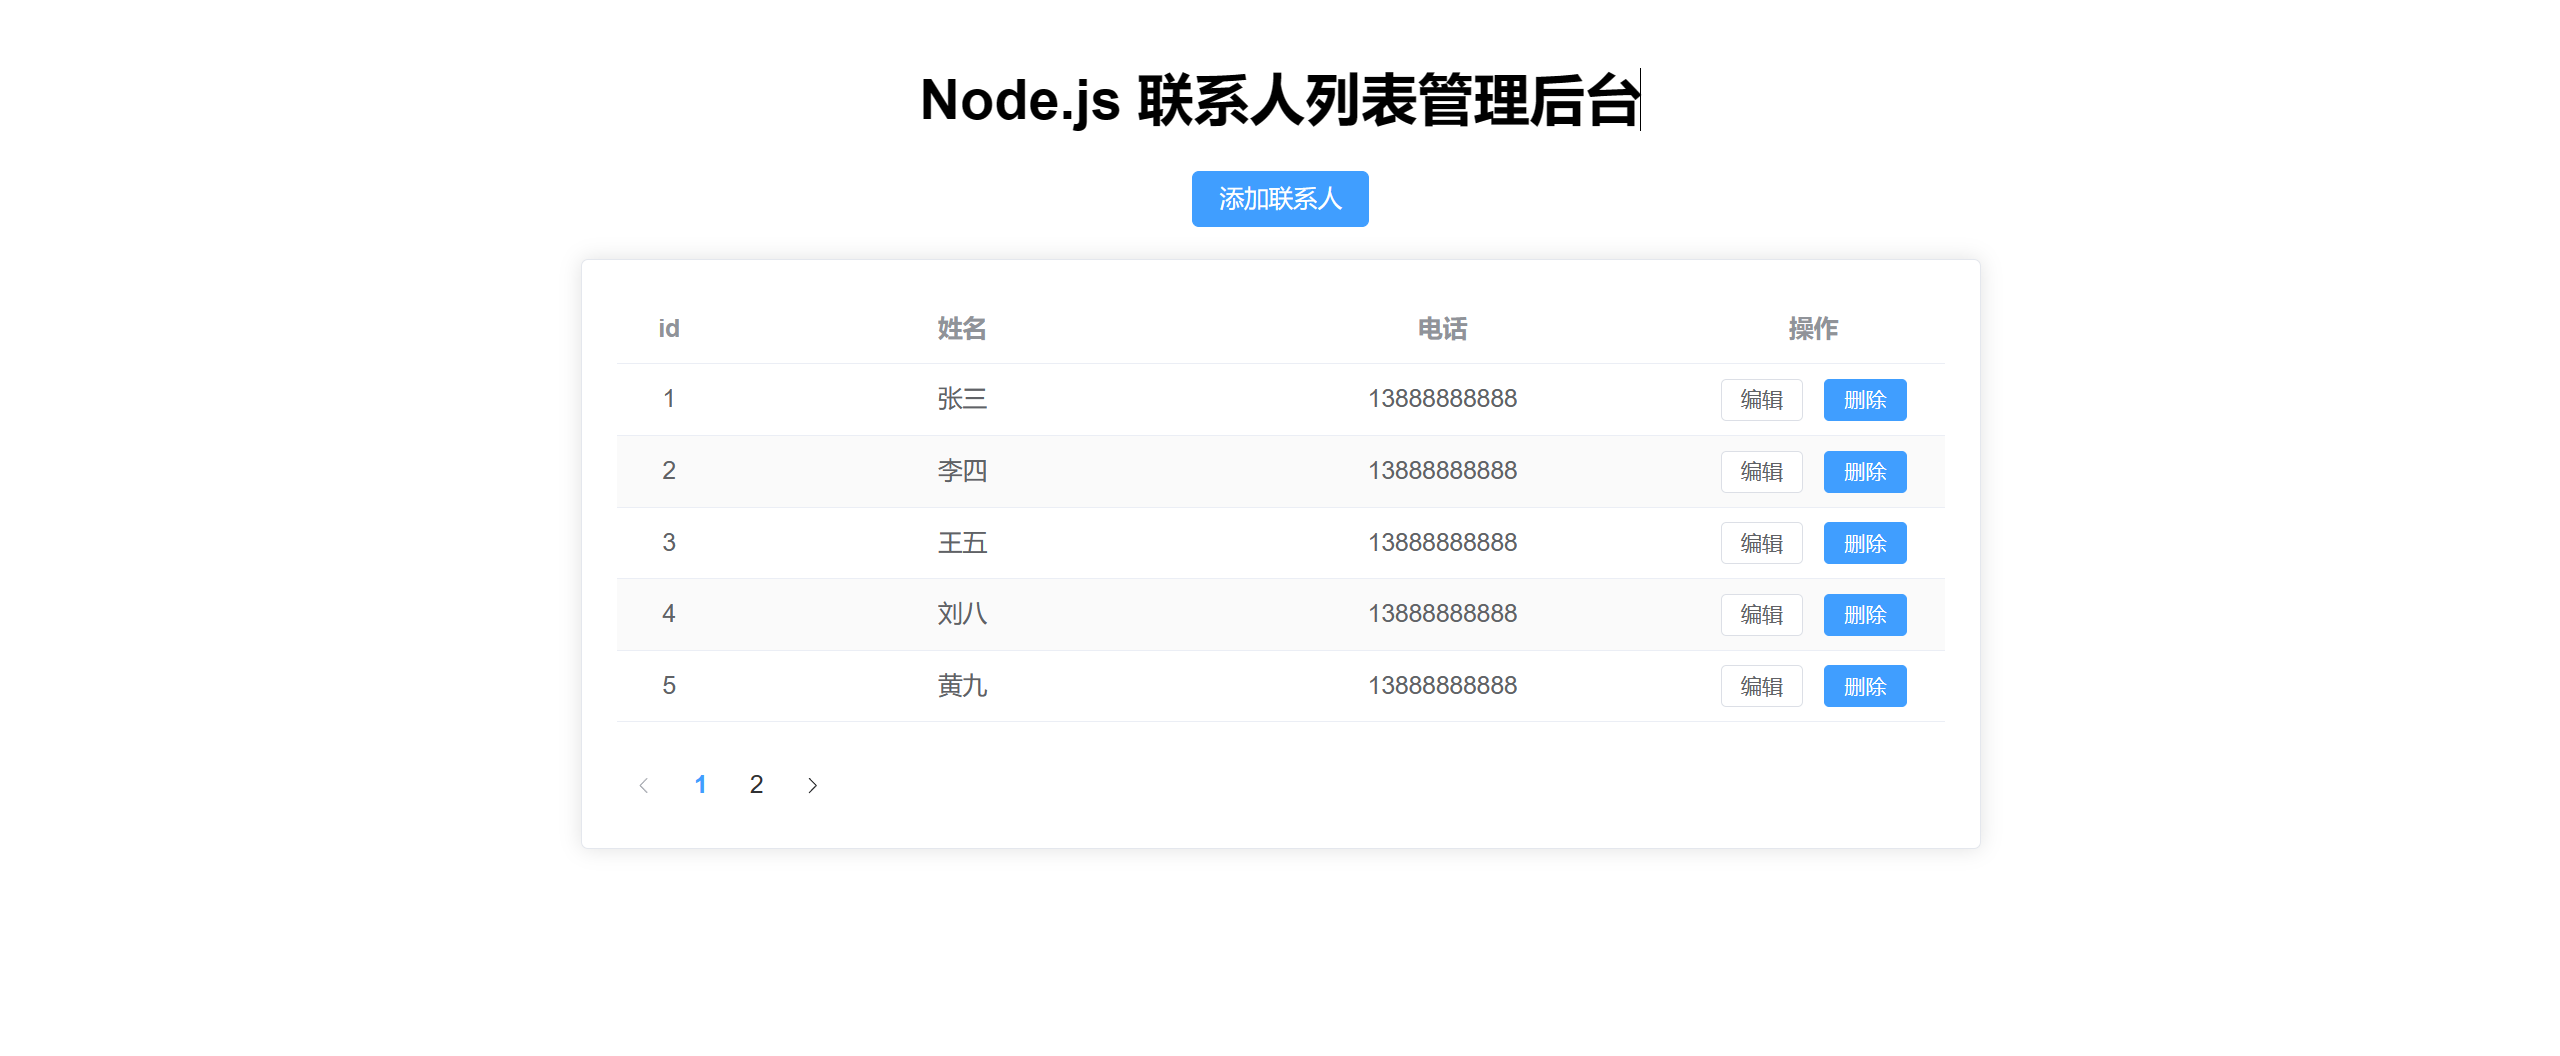The width and height of the screenshot is (2560, 1056).
Task: Click the 添加联系人 button
Action: pos(1280,199)
